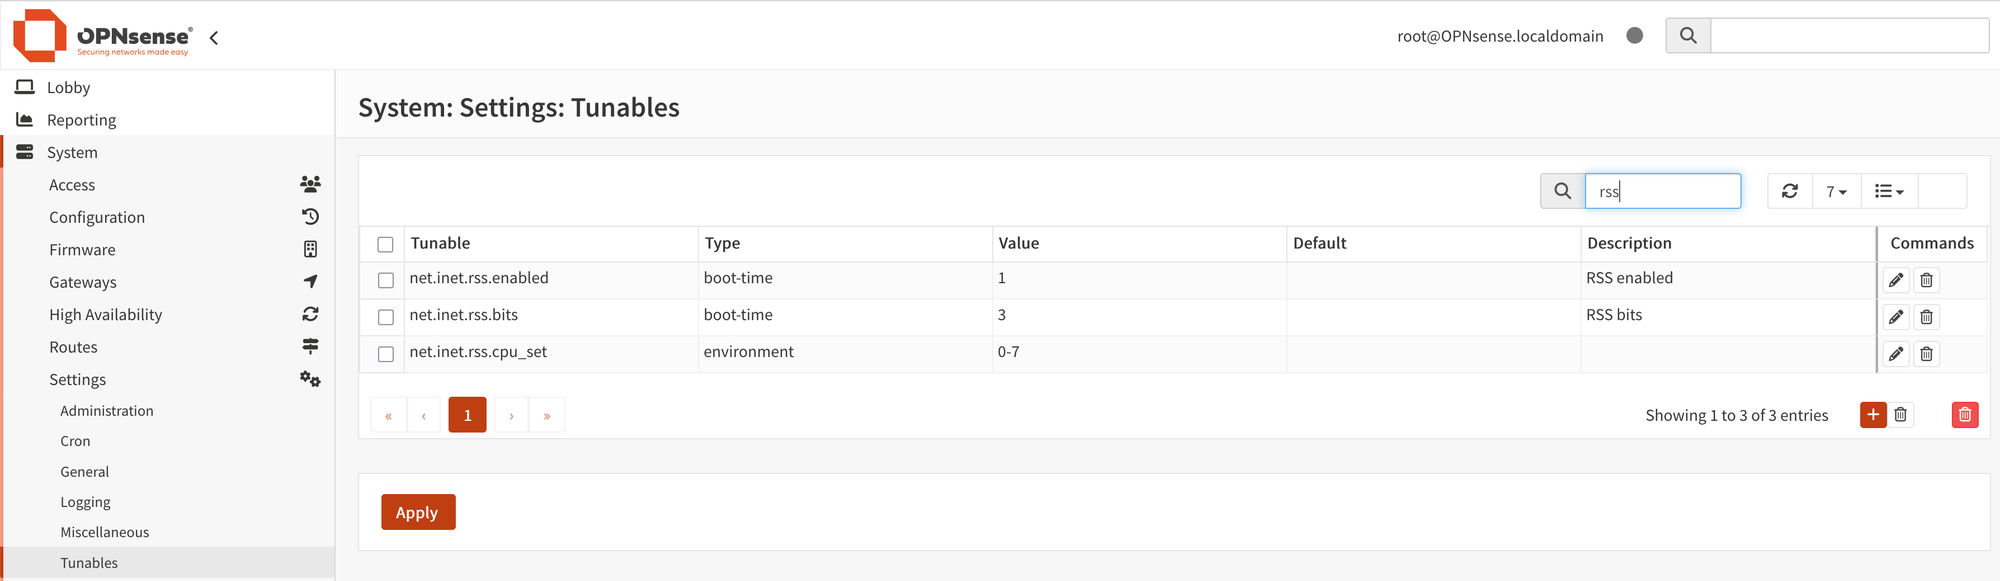
Task: Open the rows-per-page dropdown showing 7
Action: click(x=1836, y=191)
